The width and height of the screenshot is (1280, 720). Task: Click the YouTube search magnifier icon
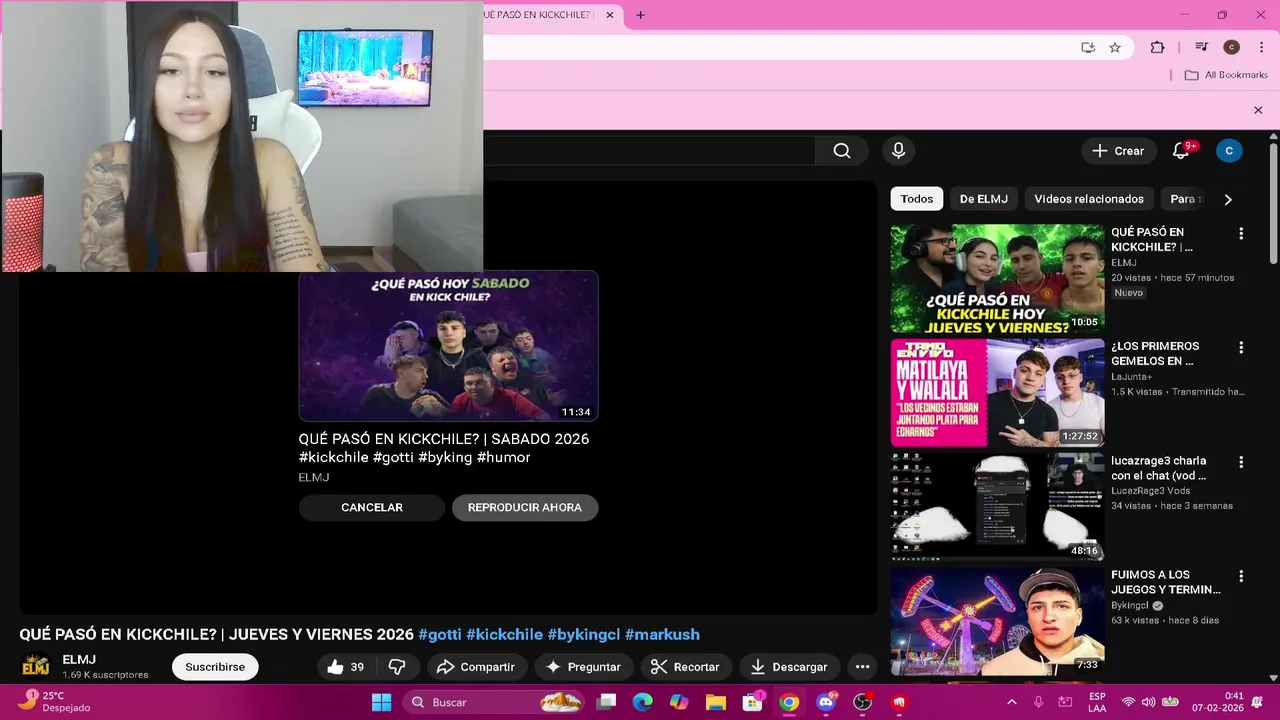842,151
